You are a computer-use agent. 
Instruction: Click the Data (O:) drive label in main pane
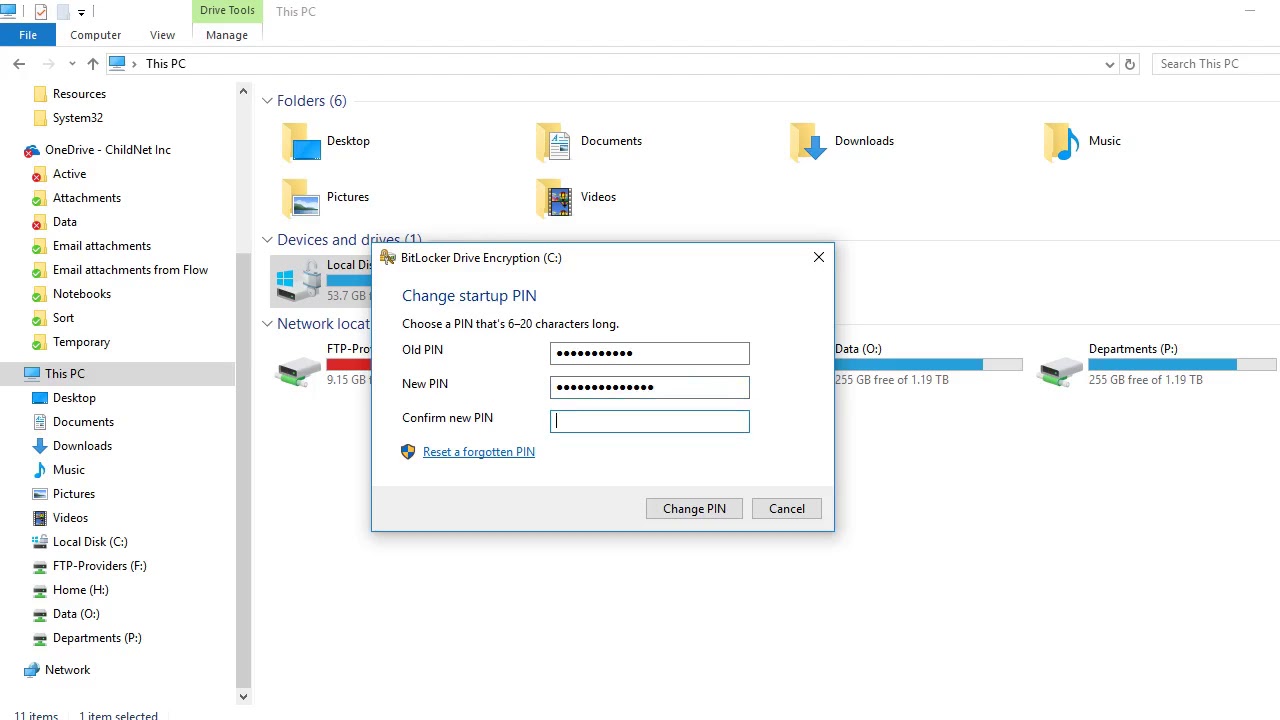858,349
